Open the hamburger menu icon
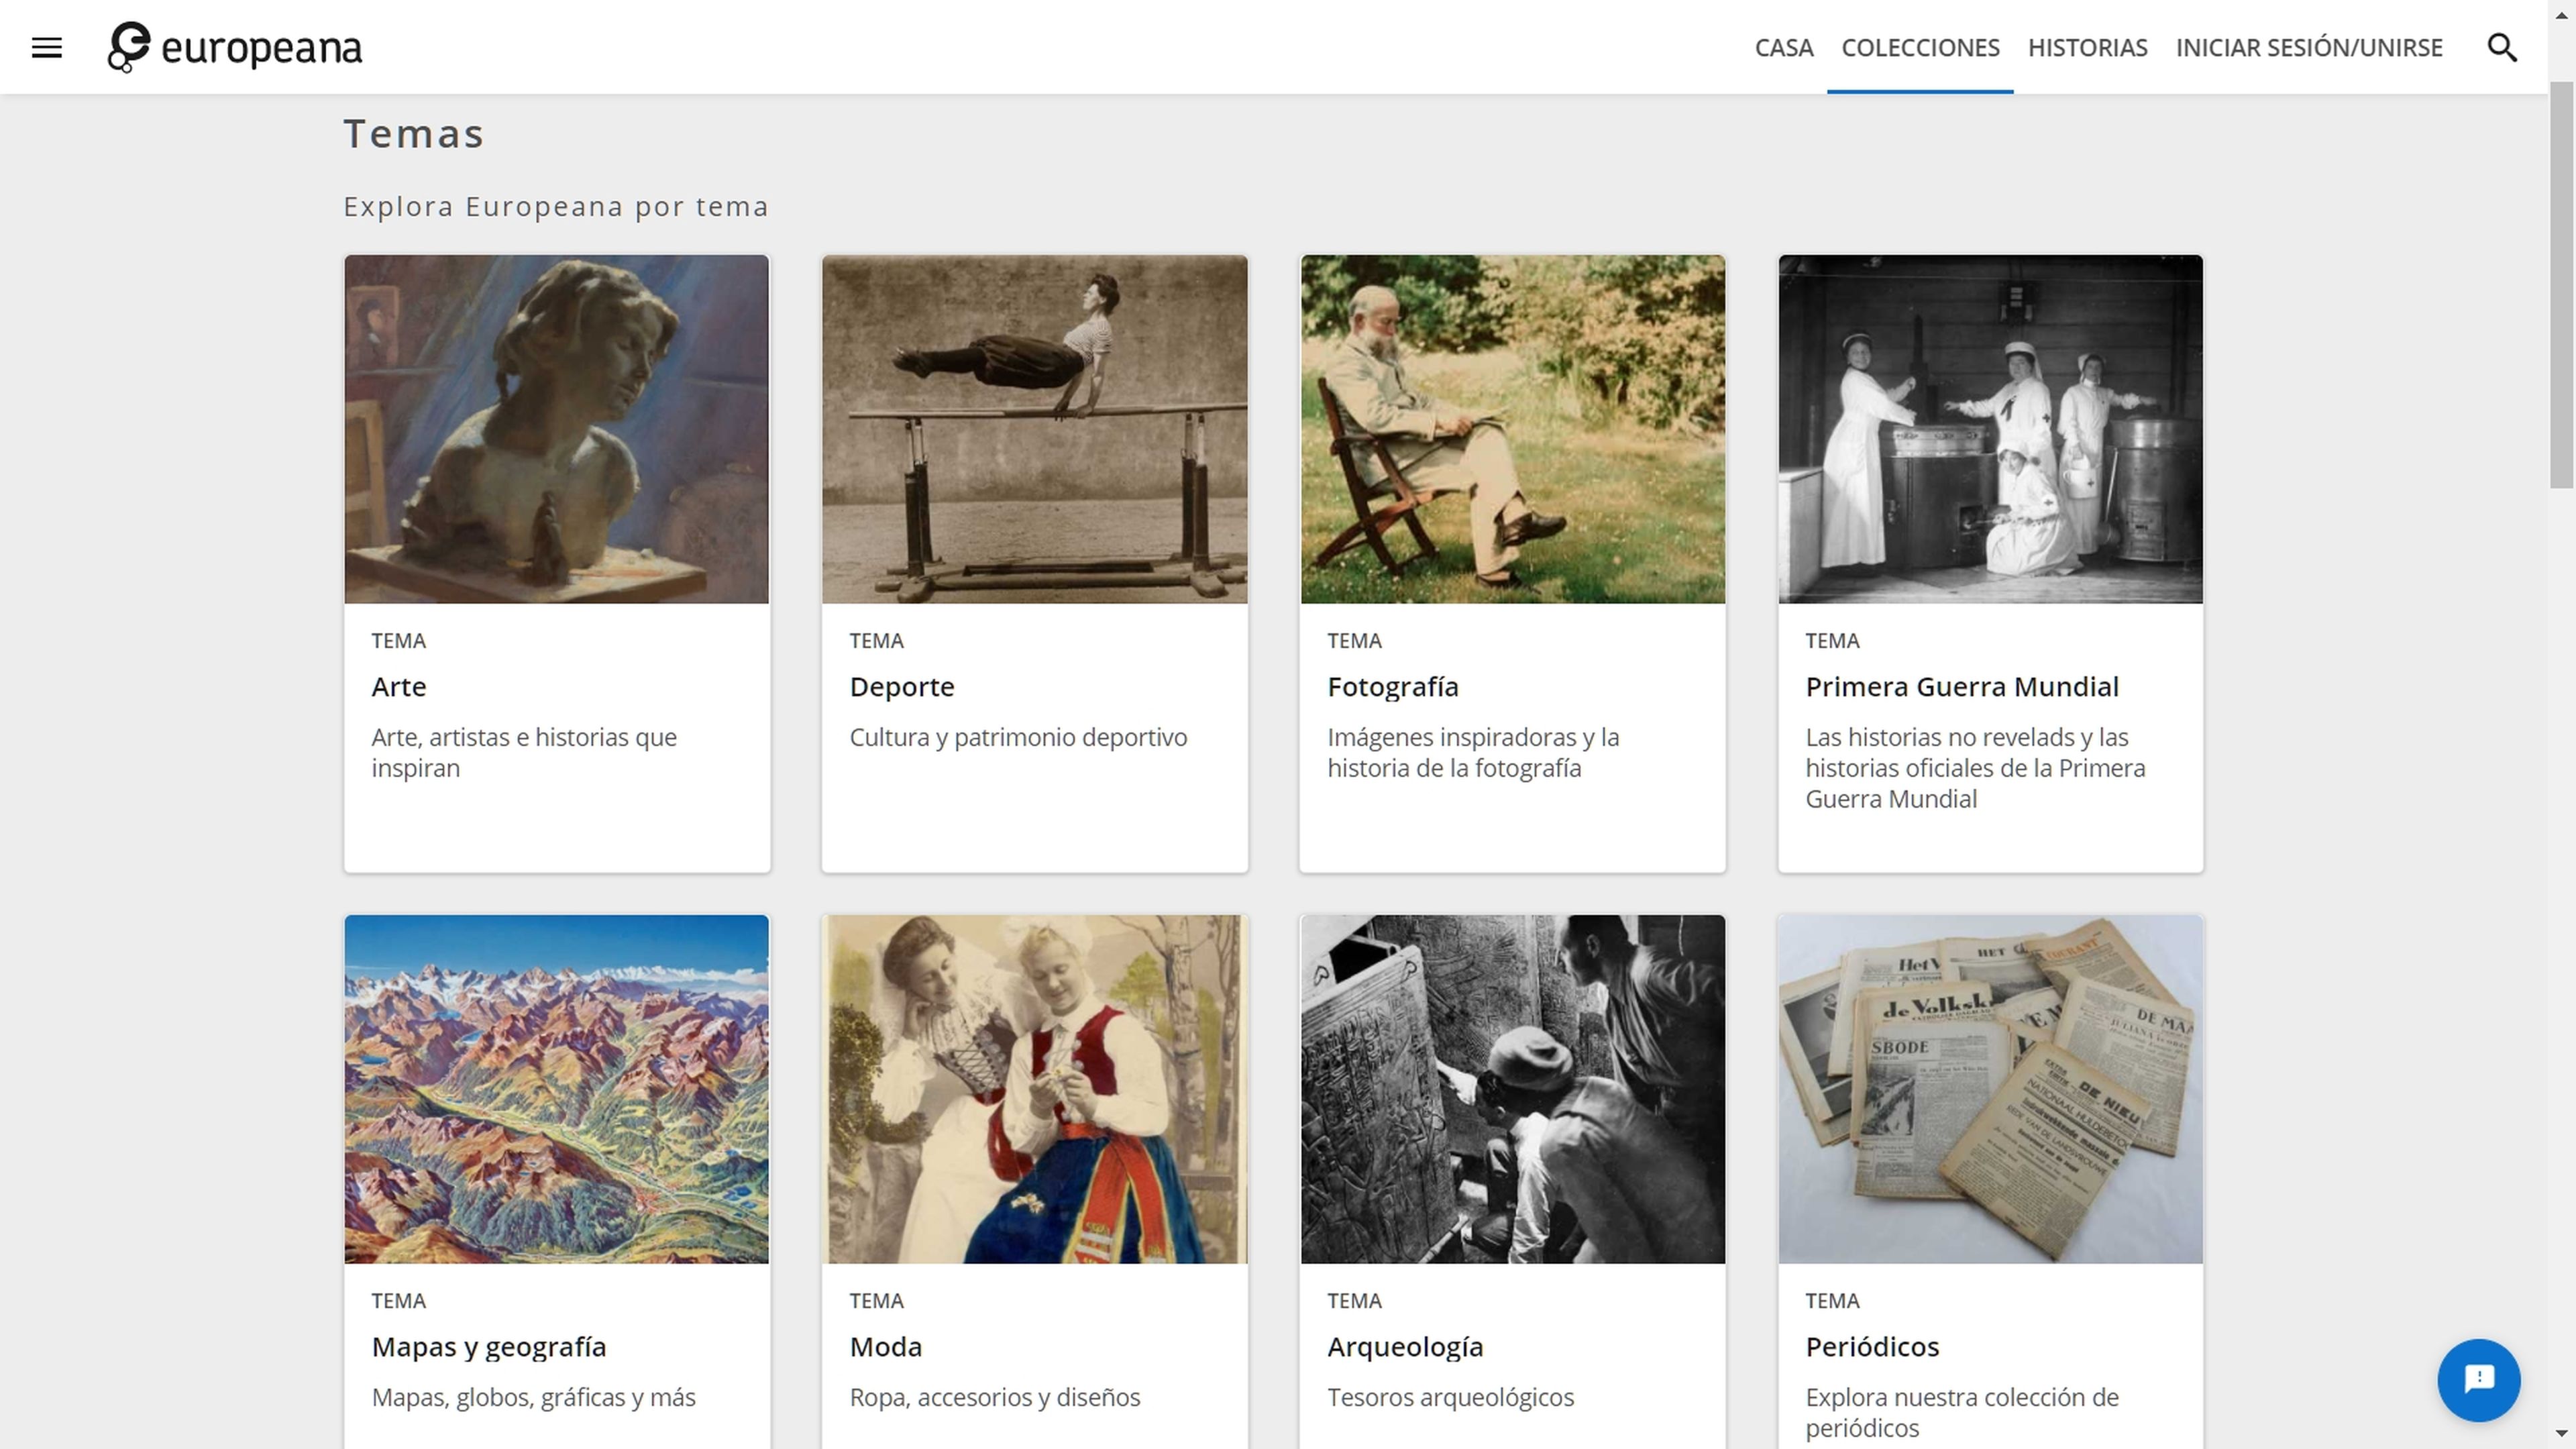 pyautogui.click(x=47, y=47)
